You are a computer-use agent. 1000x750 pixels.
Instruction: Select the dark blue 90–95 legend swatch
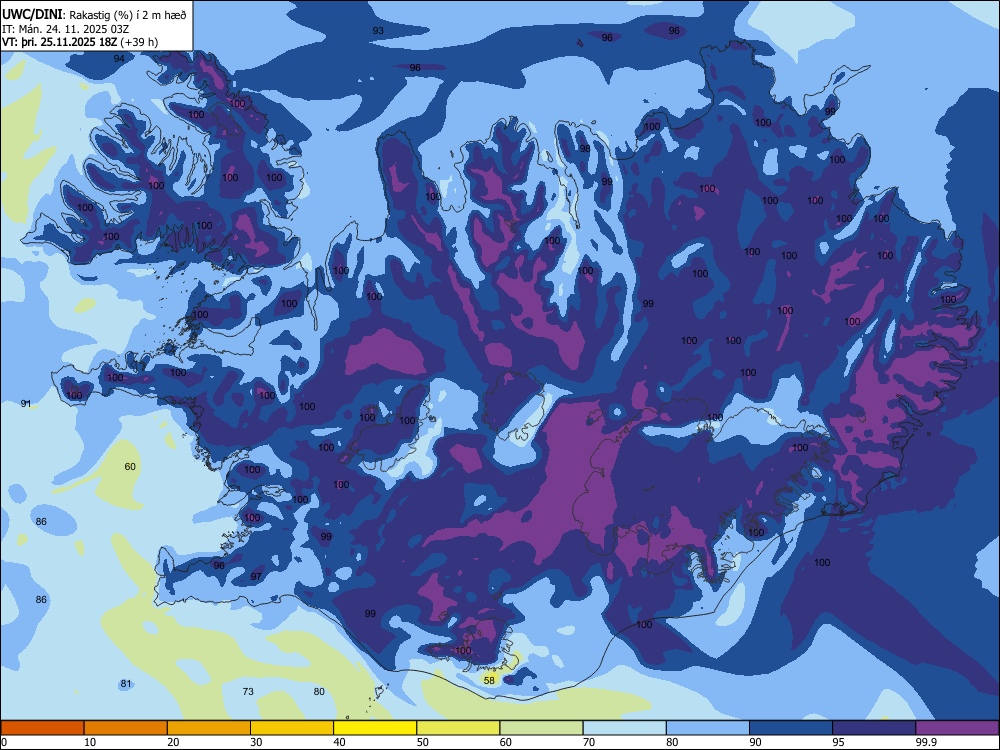point(791,728)
